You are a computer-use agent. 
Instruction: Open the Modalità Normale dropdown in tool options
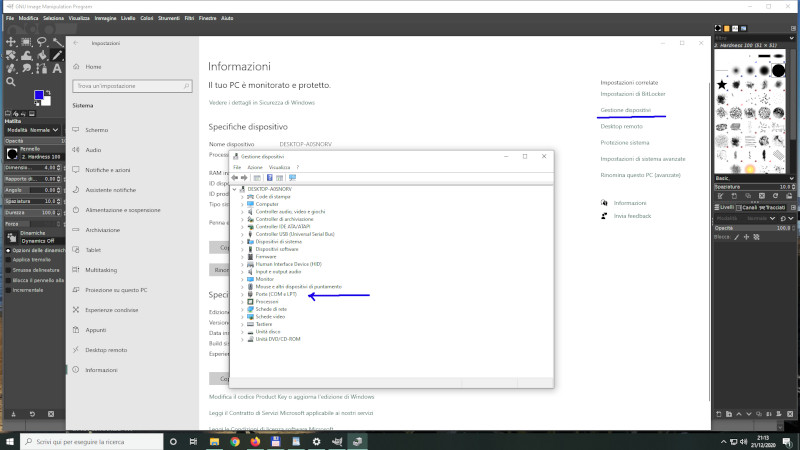[x=33, y=130]
